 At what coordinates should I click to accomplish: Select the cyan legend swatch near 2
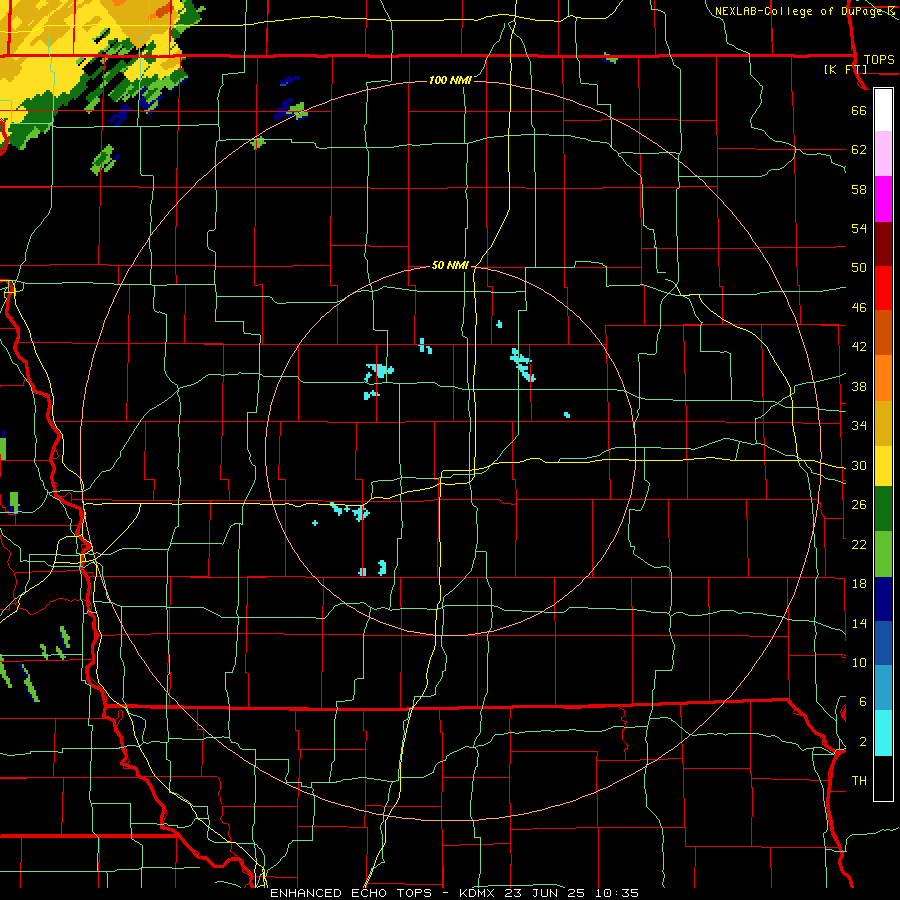(x=883, y=733)
